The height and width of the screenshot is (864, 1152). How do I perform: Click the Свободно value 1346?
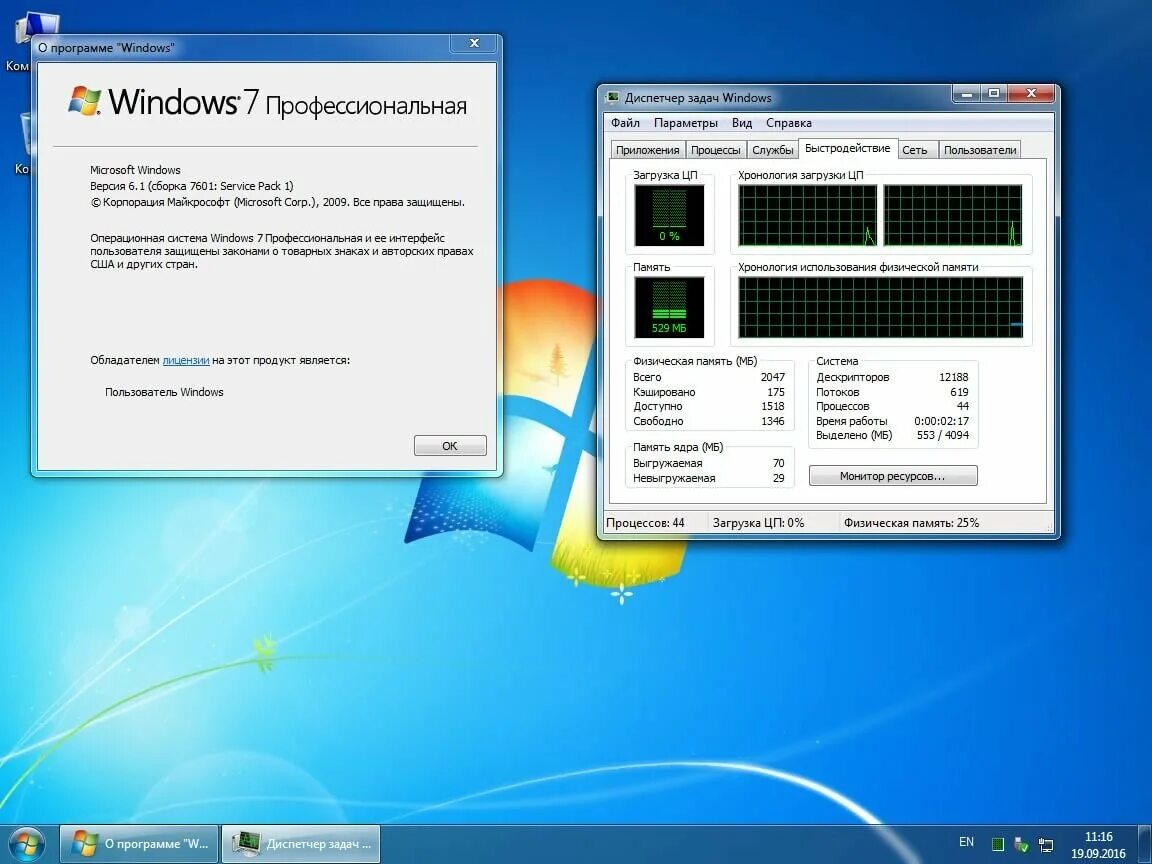[x=772, y=421]
